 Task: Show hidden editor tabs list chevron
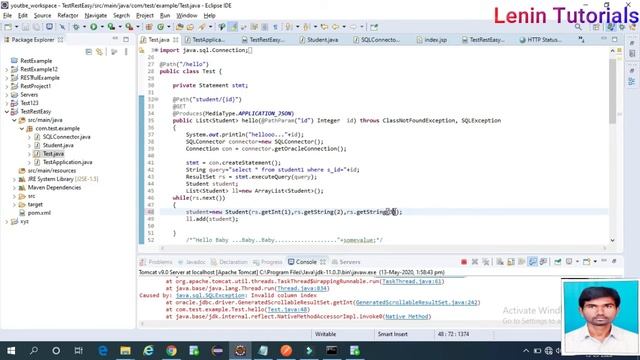pos(581,40)
